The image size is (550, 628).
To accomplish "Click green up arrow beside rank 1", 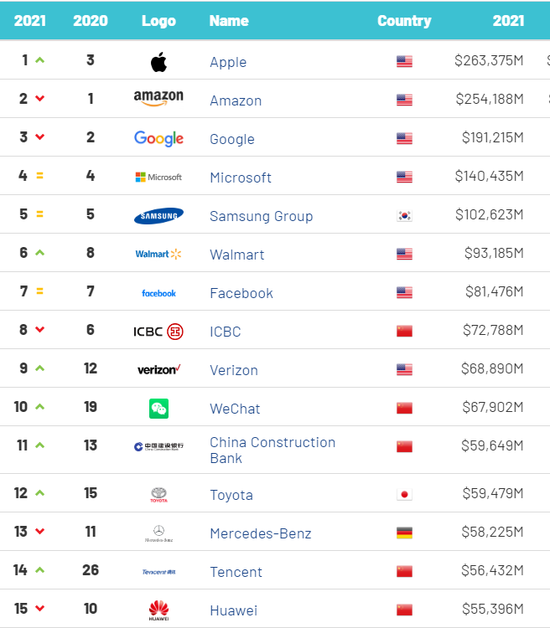I will [x=40, y=60].
